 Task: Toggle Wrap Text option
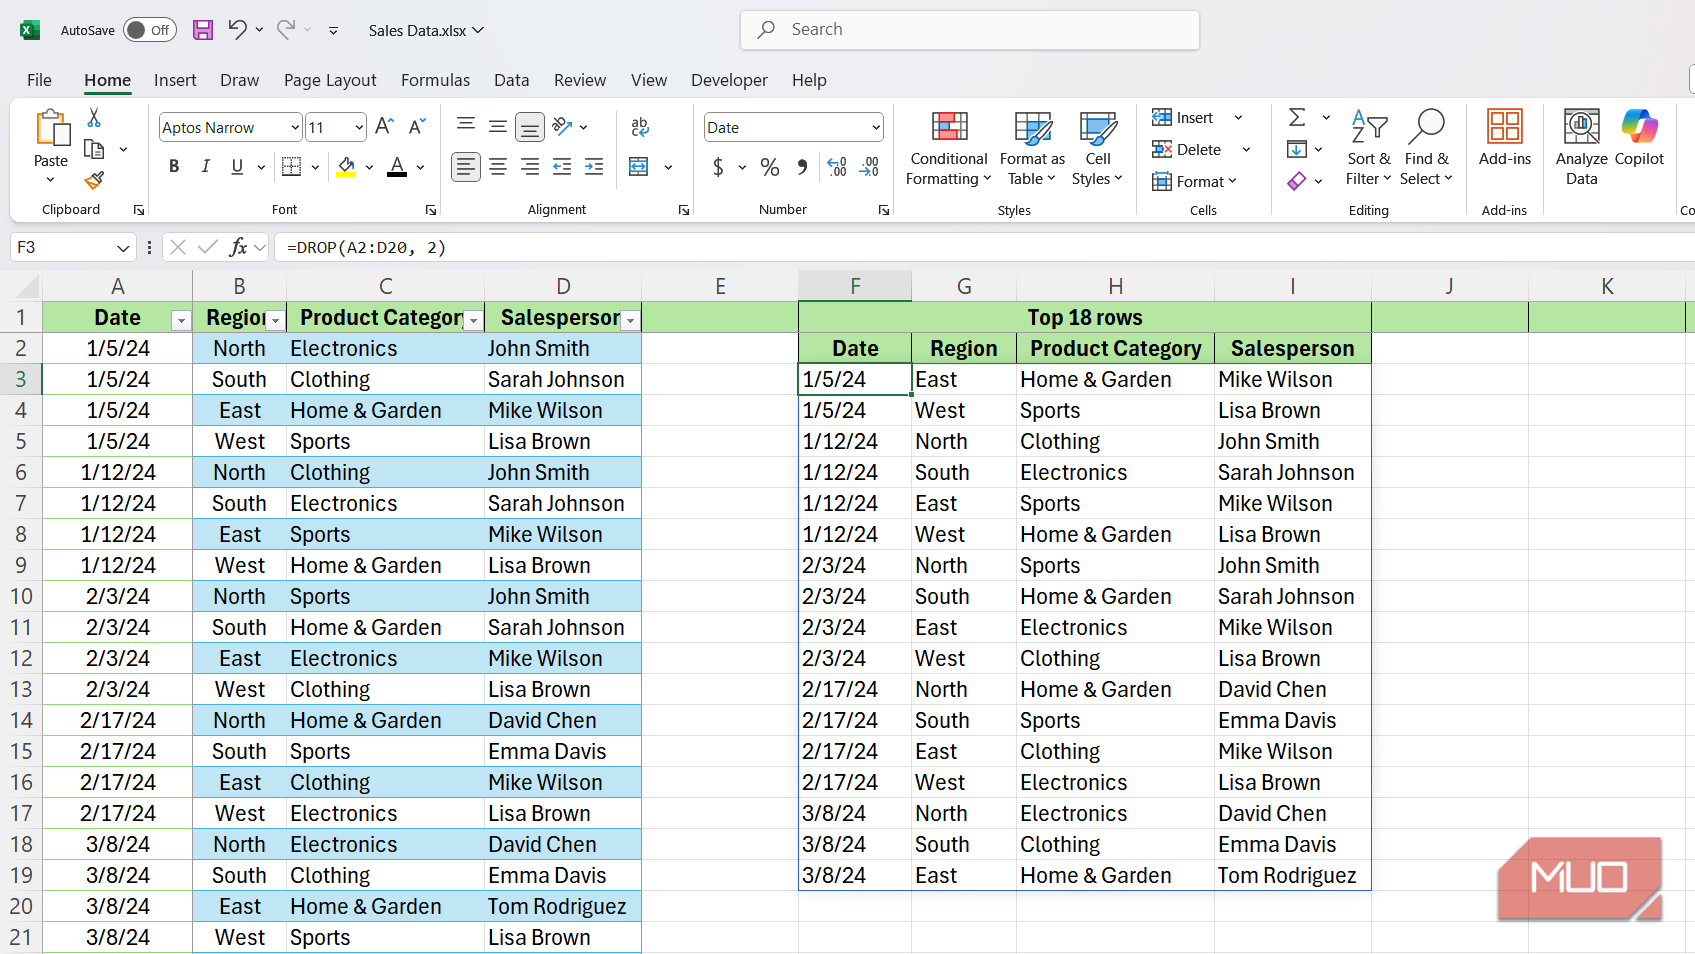click(641, 127)
